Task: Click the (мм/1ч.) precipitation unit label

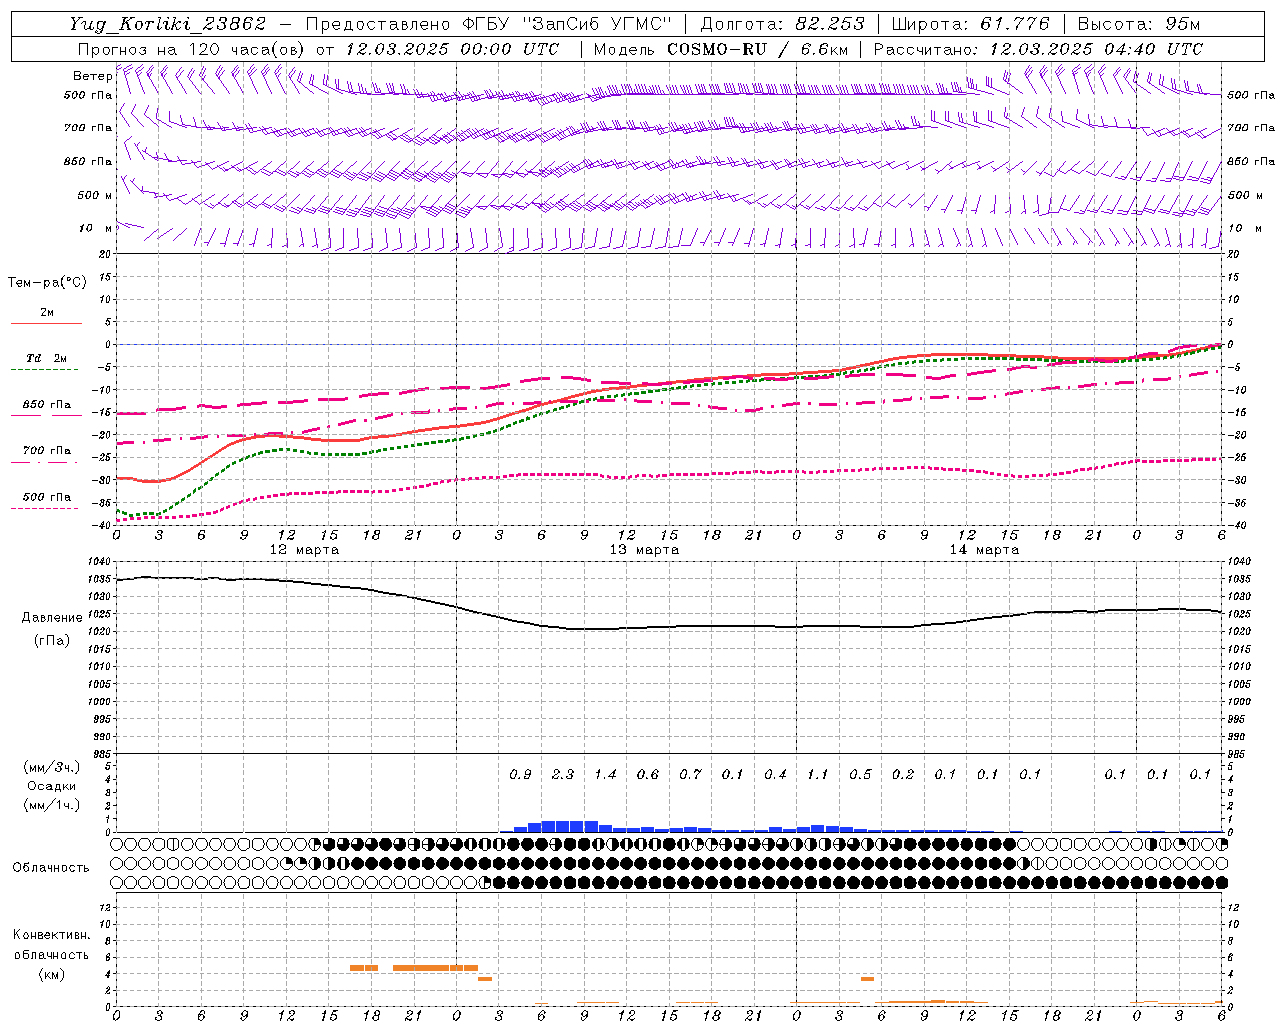Action: pyautogui.click(x=52, y=805)
